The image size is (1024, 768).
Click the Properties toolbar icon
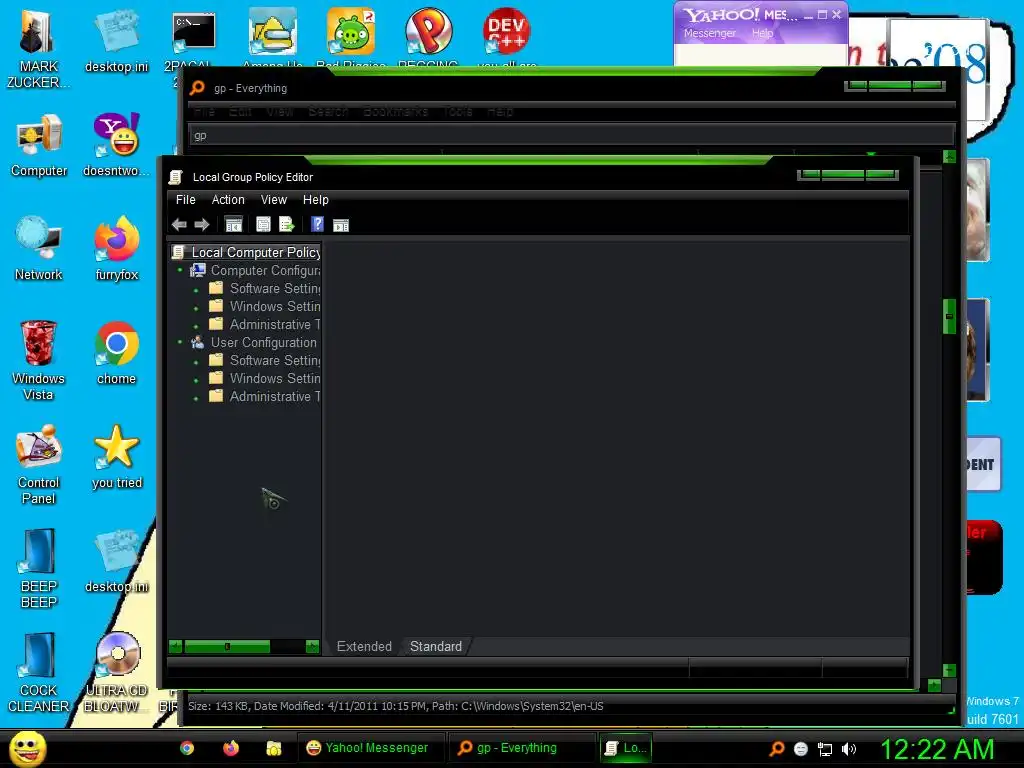tap(263, 225)
